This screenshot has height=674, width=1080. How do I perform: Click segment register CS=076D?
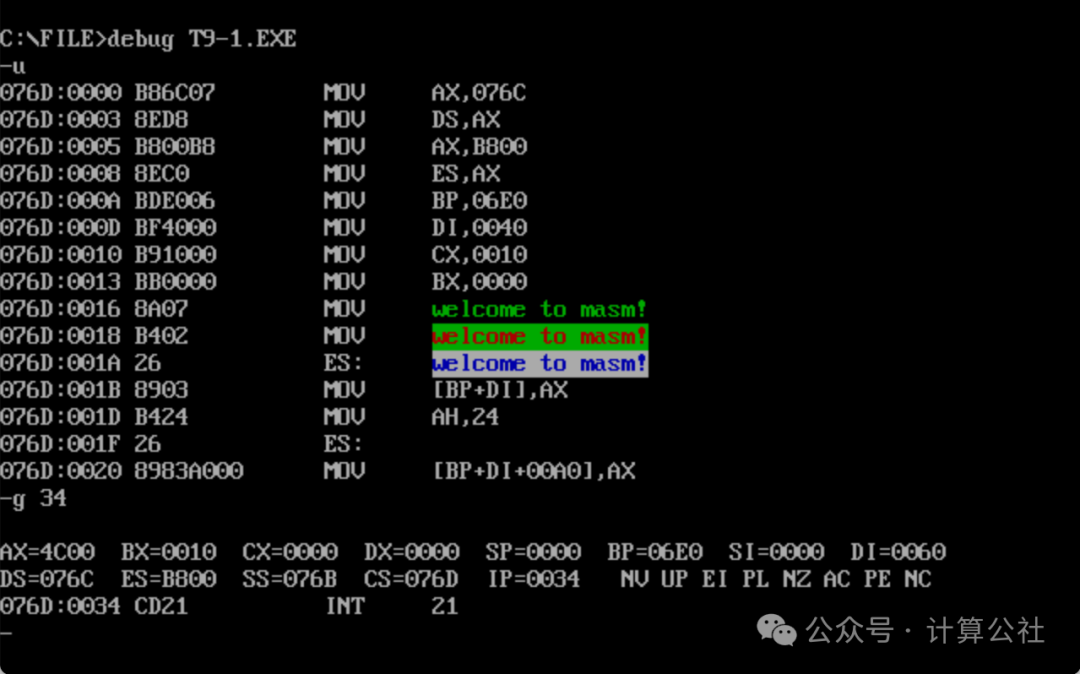[x=411, y=579]
